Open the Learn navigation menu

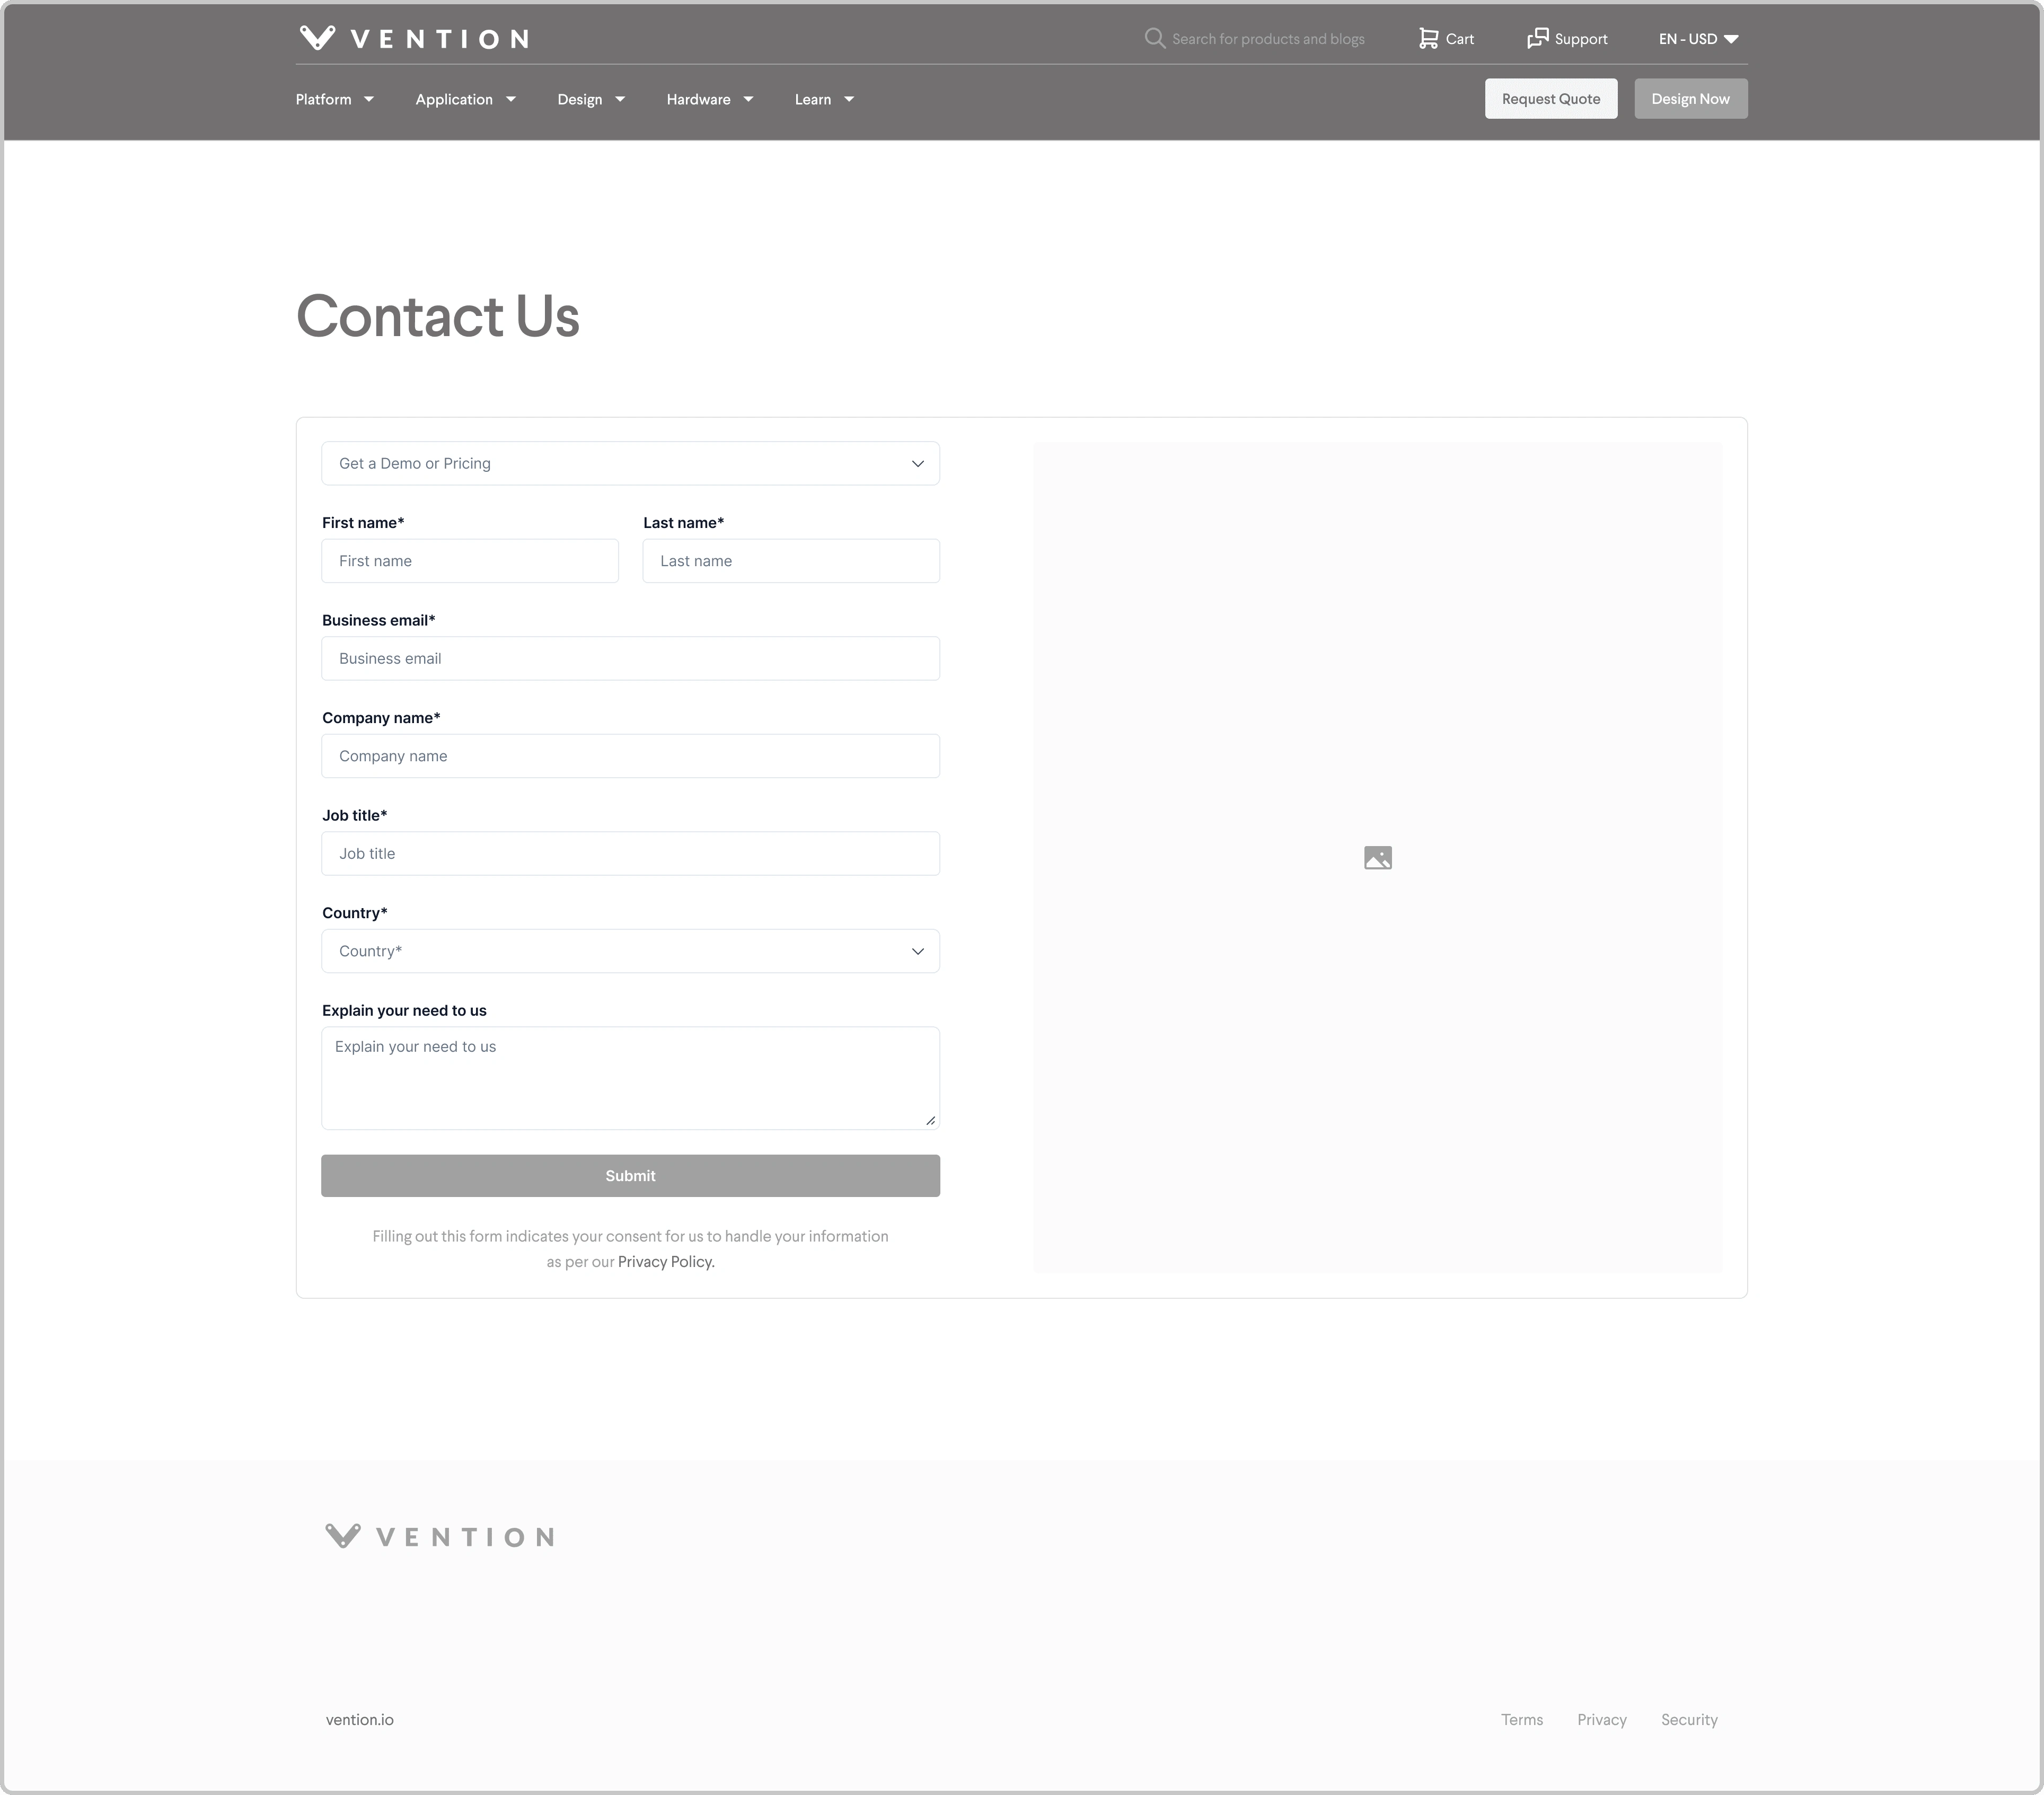(824, 99)
